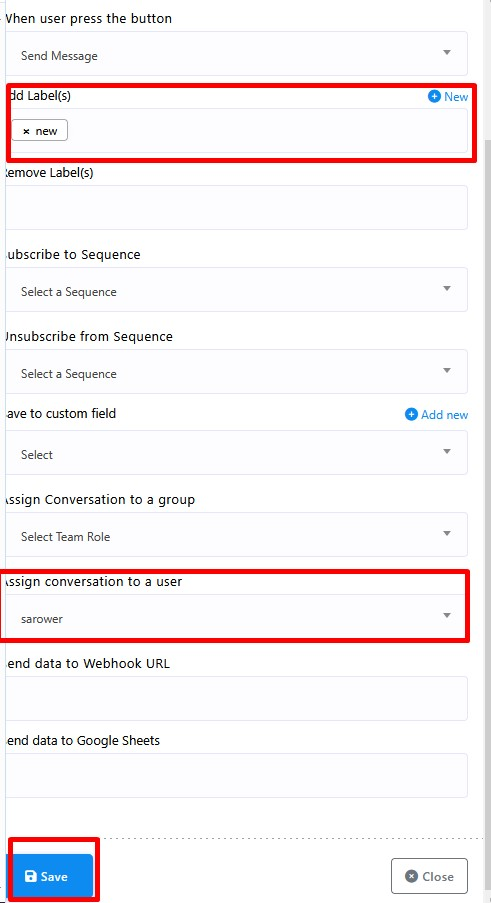This screenshot has height=903, width=491.
Task: Click the Webhook URL input field
Action: tap(237, 699)
